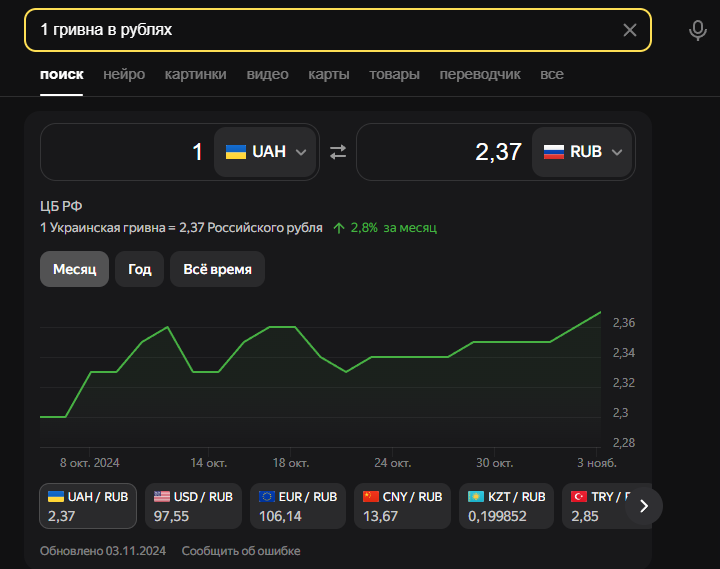Click the microphone voice search icon

[698, 30]
